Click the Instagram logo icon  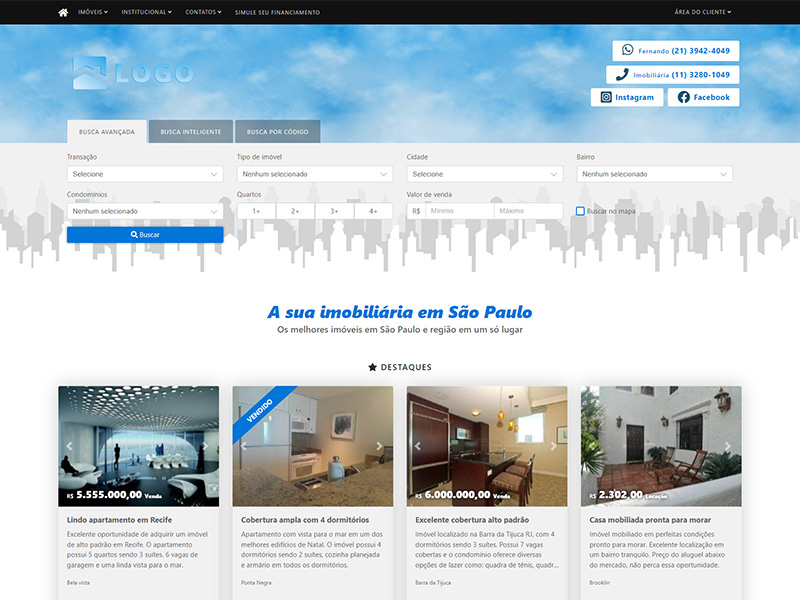pos(606,97)
